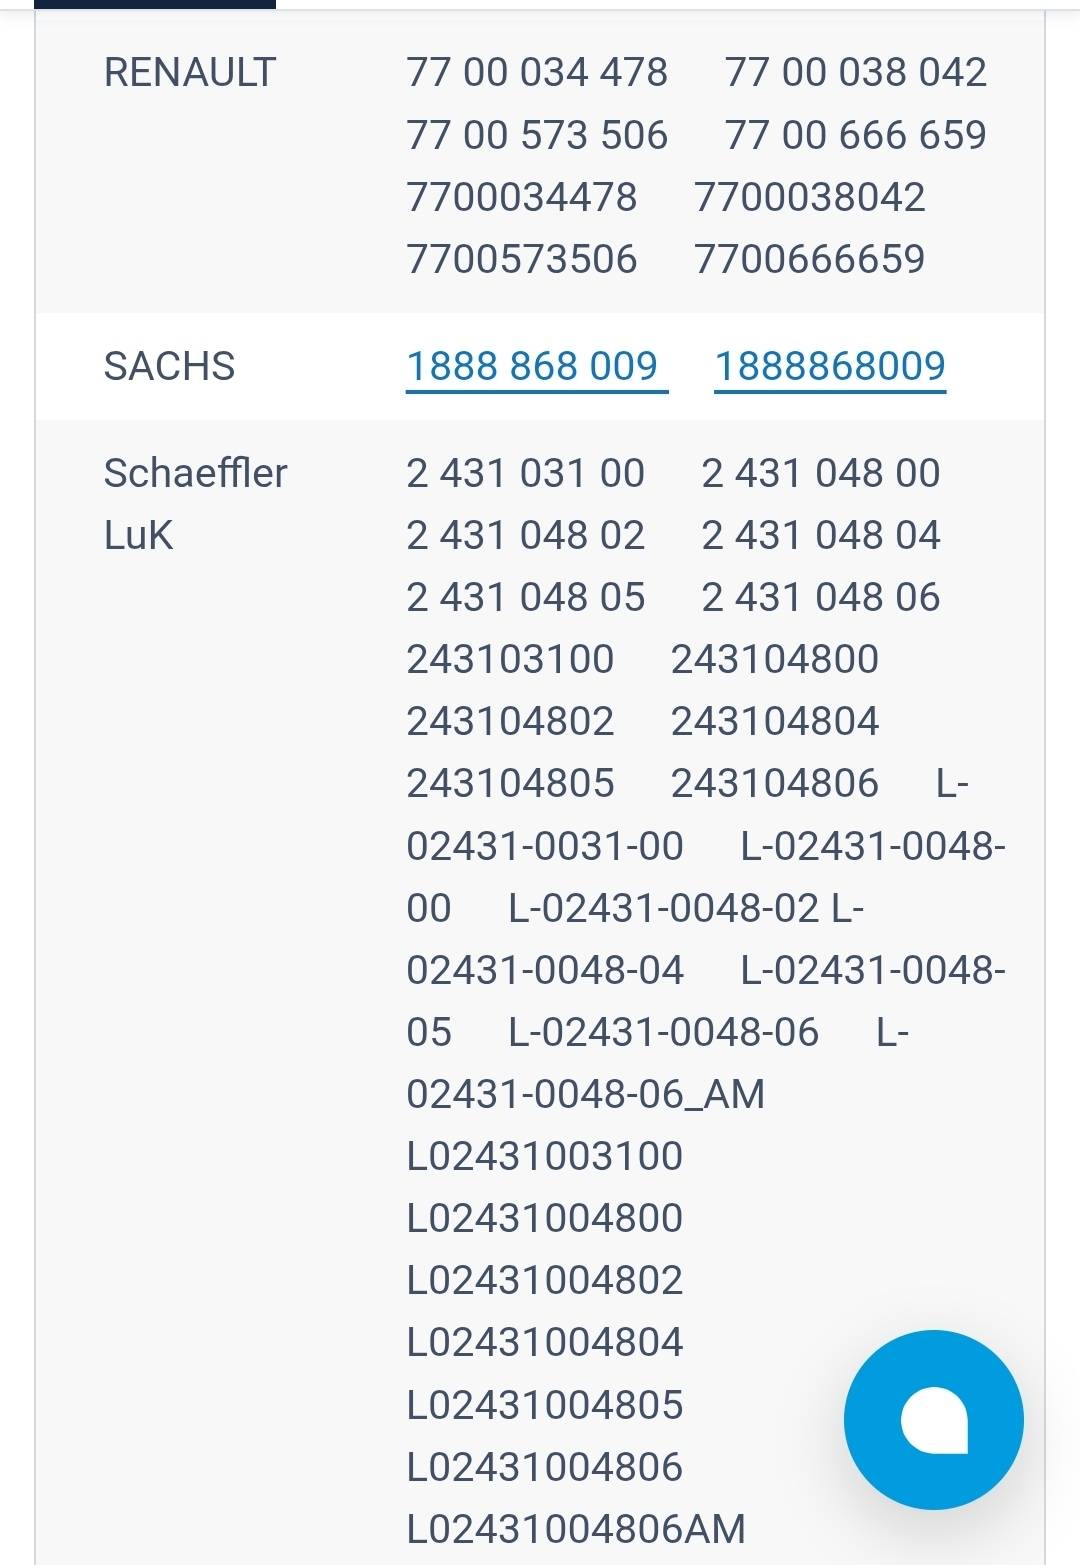Screen dimensions: 1080x1565
Task: Select the L02431004800 reference
Action: 545,1218
